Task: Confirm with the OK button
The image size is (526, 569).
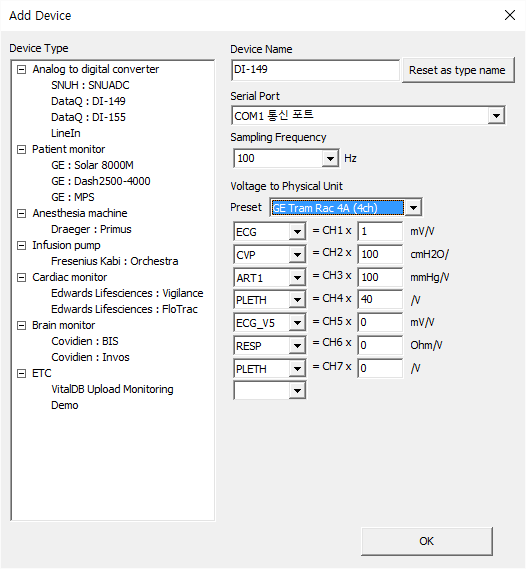Action: pos(427,541)
